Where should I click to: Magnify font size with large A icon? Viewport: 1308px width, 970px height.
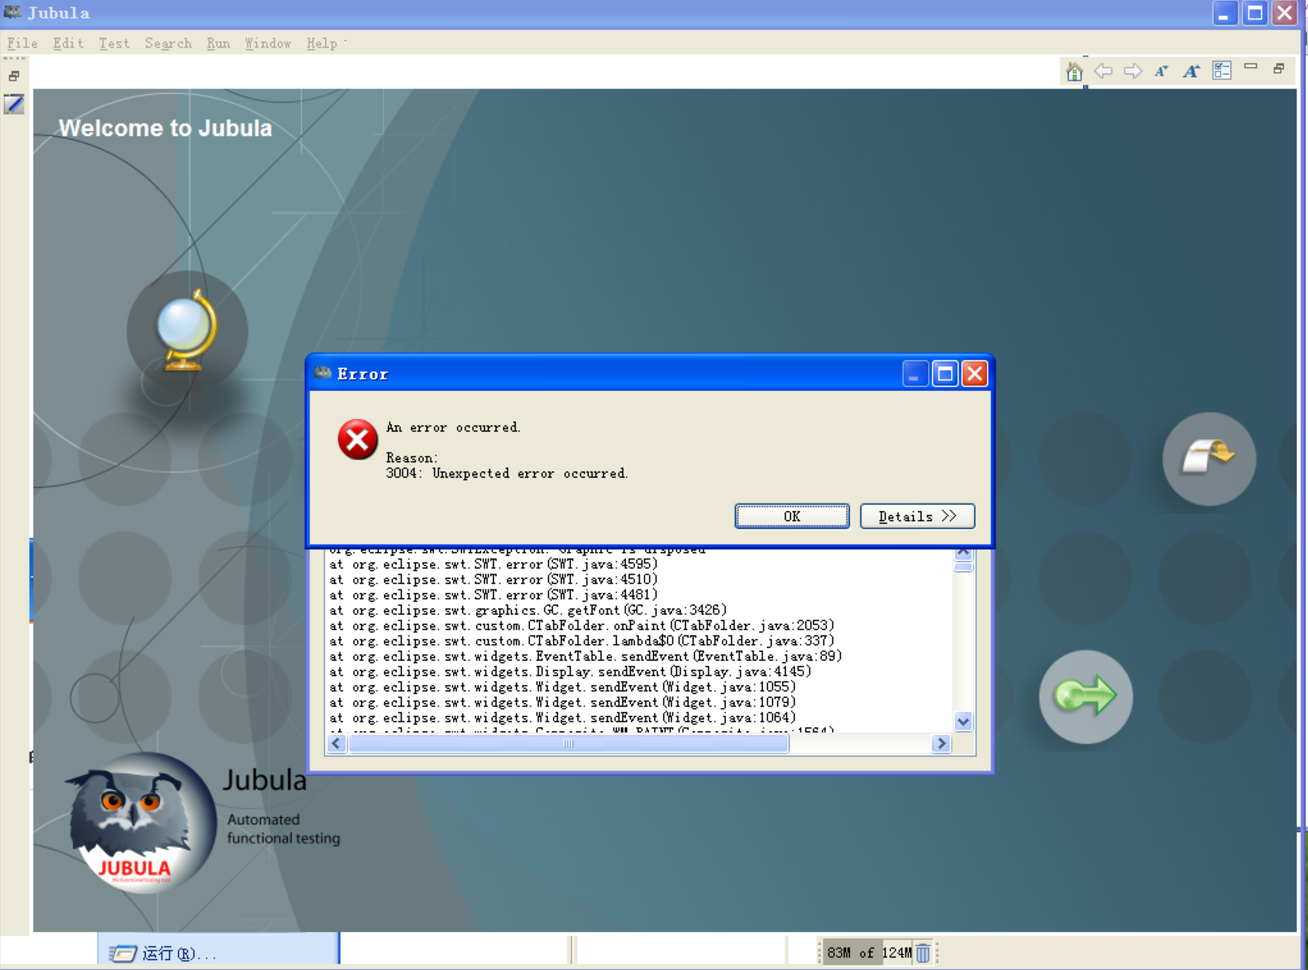[1191, 71]
